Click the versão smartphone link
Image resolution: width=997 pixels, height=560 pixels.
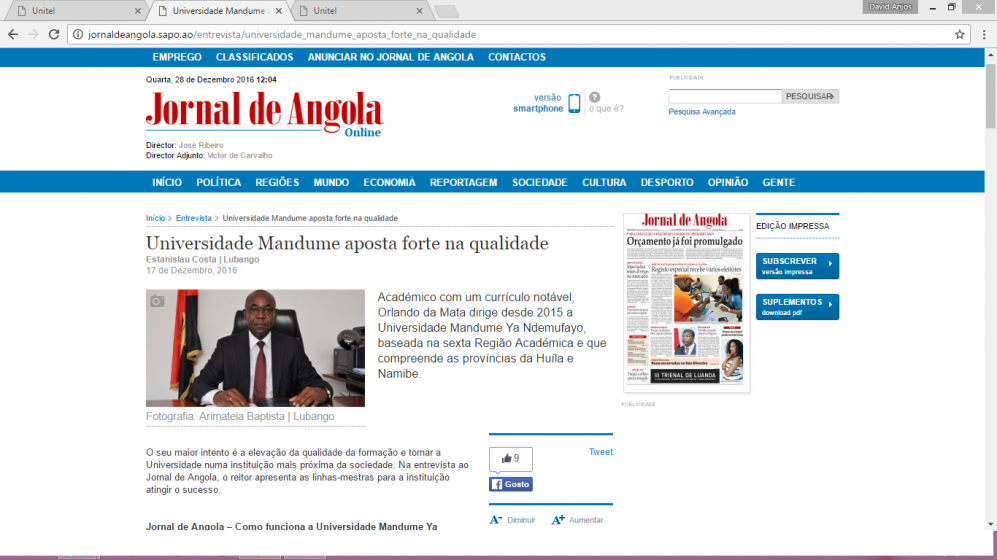click(538, 103)
